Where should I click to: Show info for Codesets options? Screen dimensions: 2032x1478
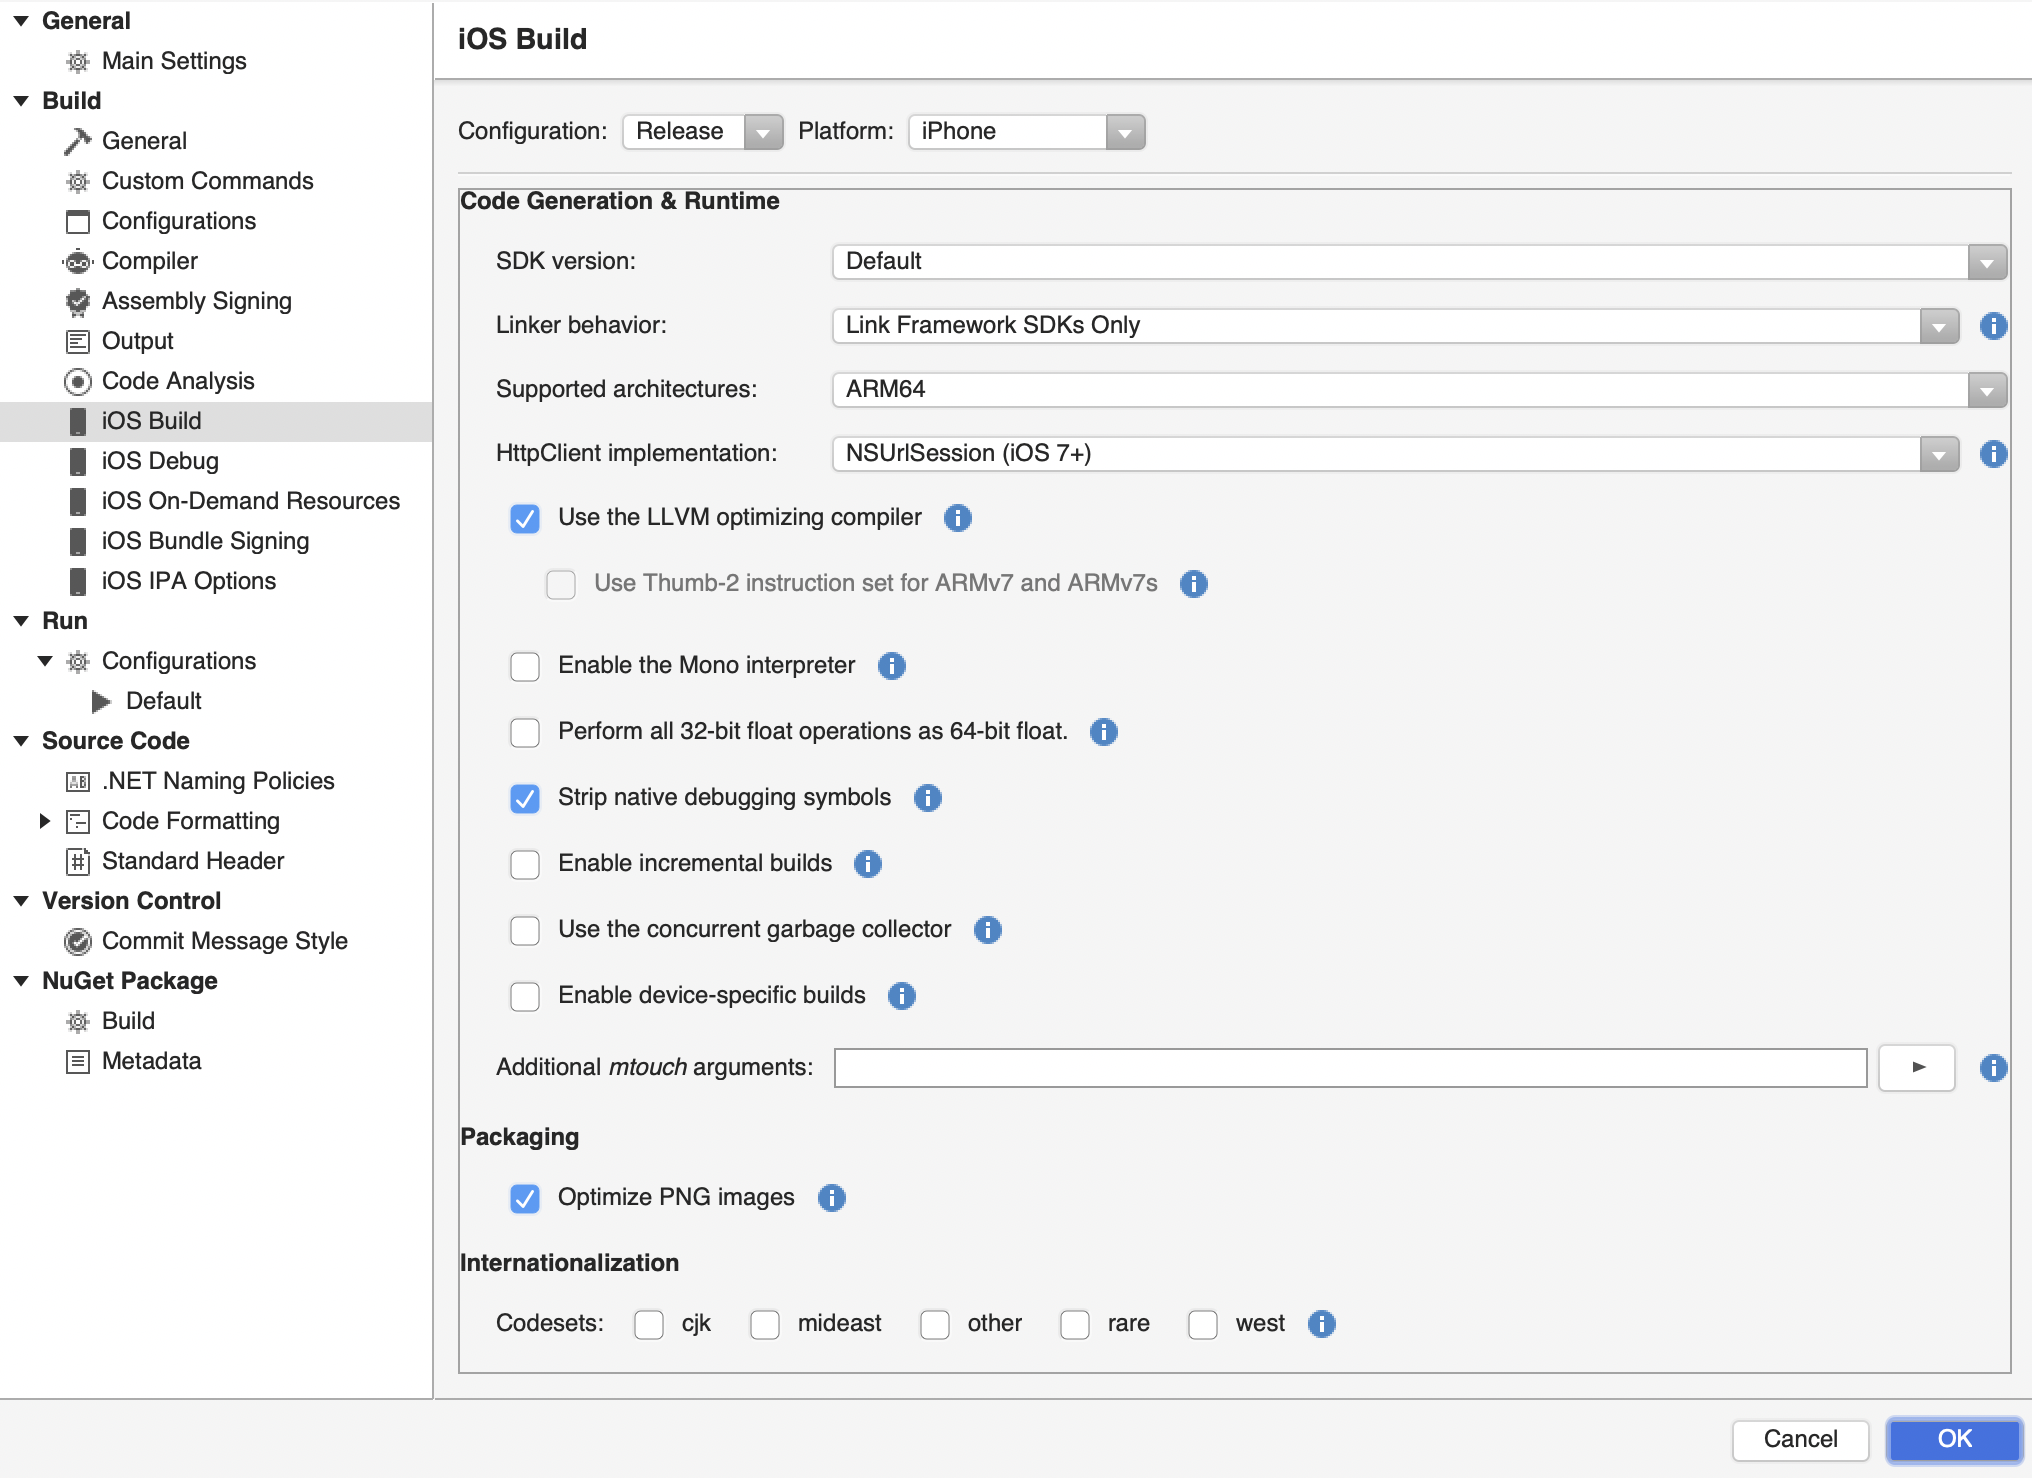pos(1321,1324)
